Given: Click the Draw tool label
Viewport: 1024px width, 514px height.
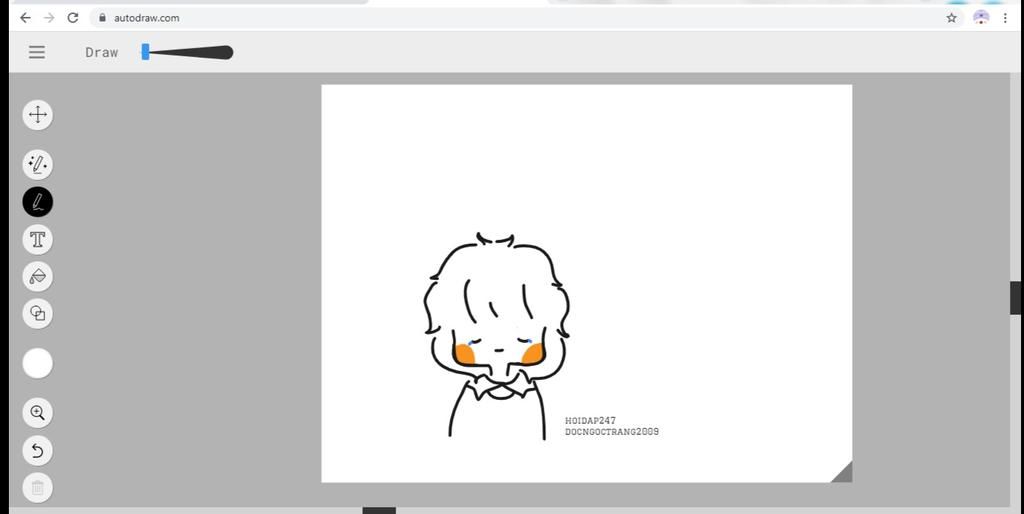Looking at the screenshot, I should click(x=102, y=52).
